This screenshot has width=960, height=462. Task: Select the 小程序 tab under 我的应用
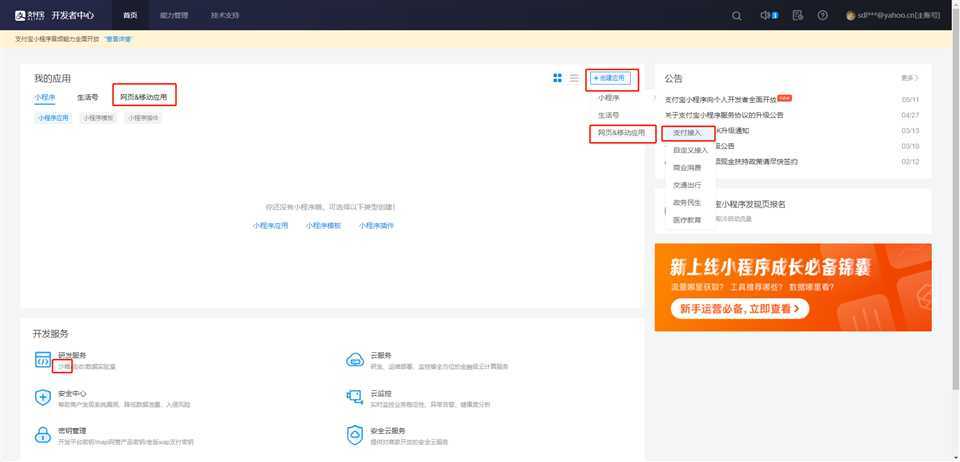45,97
